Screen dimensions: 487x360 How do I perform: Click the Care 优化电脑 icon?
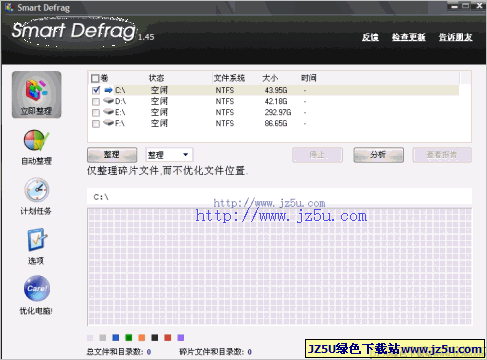37,288
